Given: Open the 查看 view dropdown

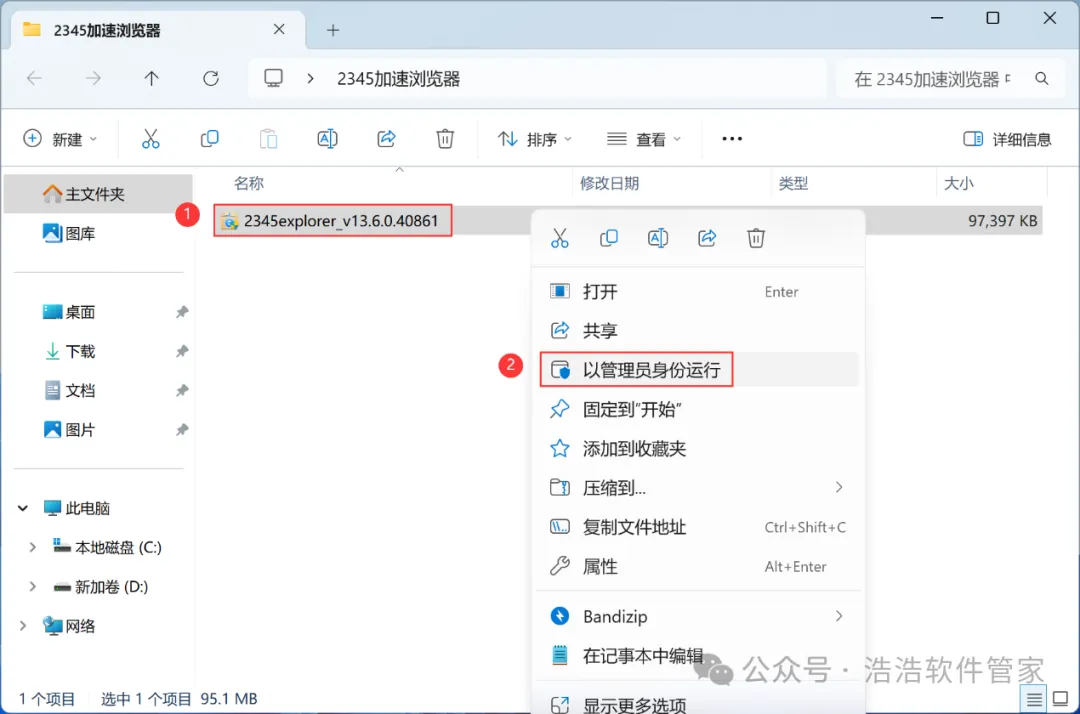Looking at the screenshot, I should click(643, 139).
